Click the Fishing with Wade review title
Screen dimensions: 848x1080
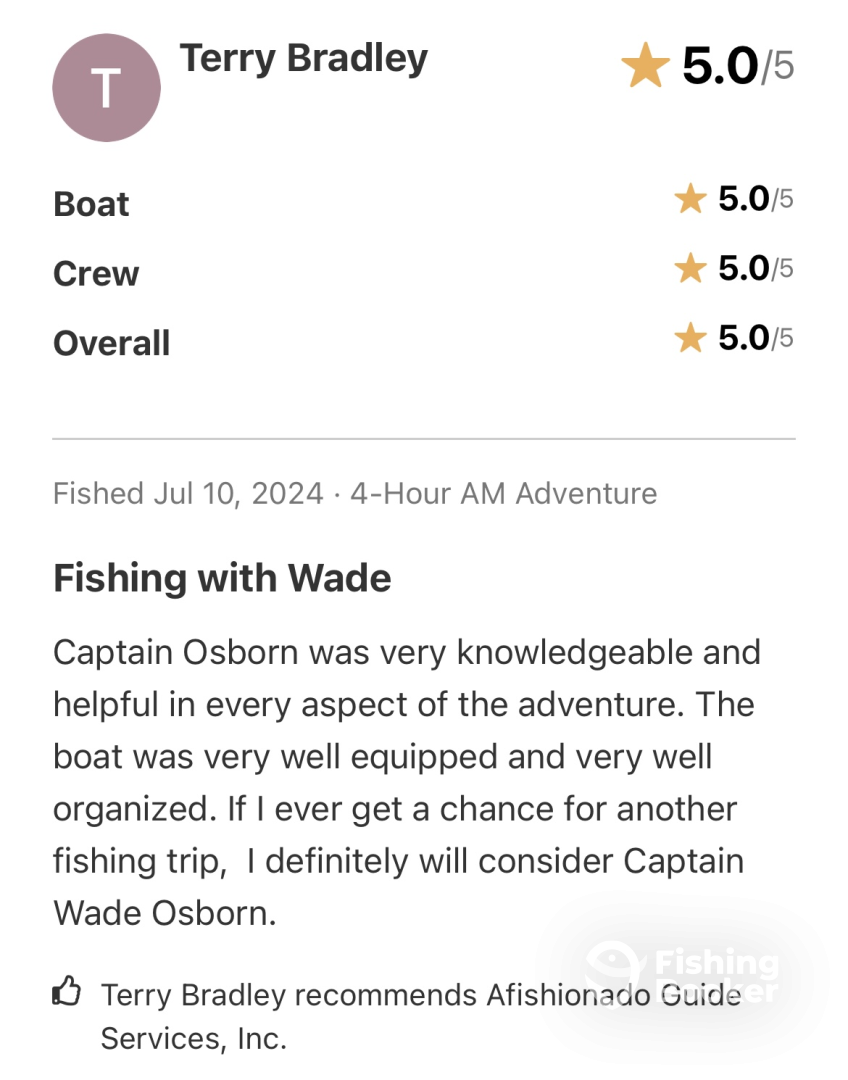coord(222,578)
